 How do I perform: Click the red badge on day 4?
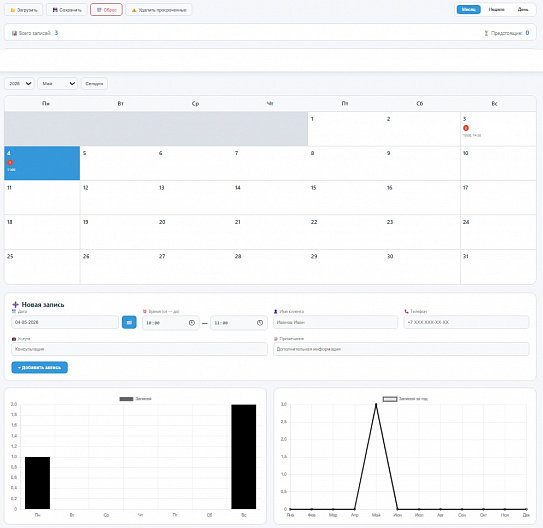coord(10,162)
